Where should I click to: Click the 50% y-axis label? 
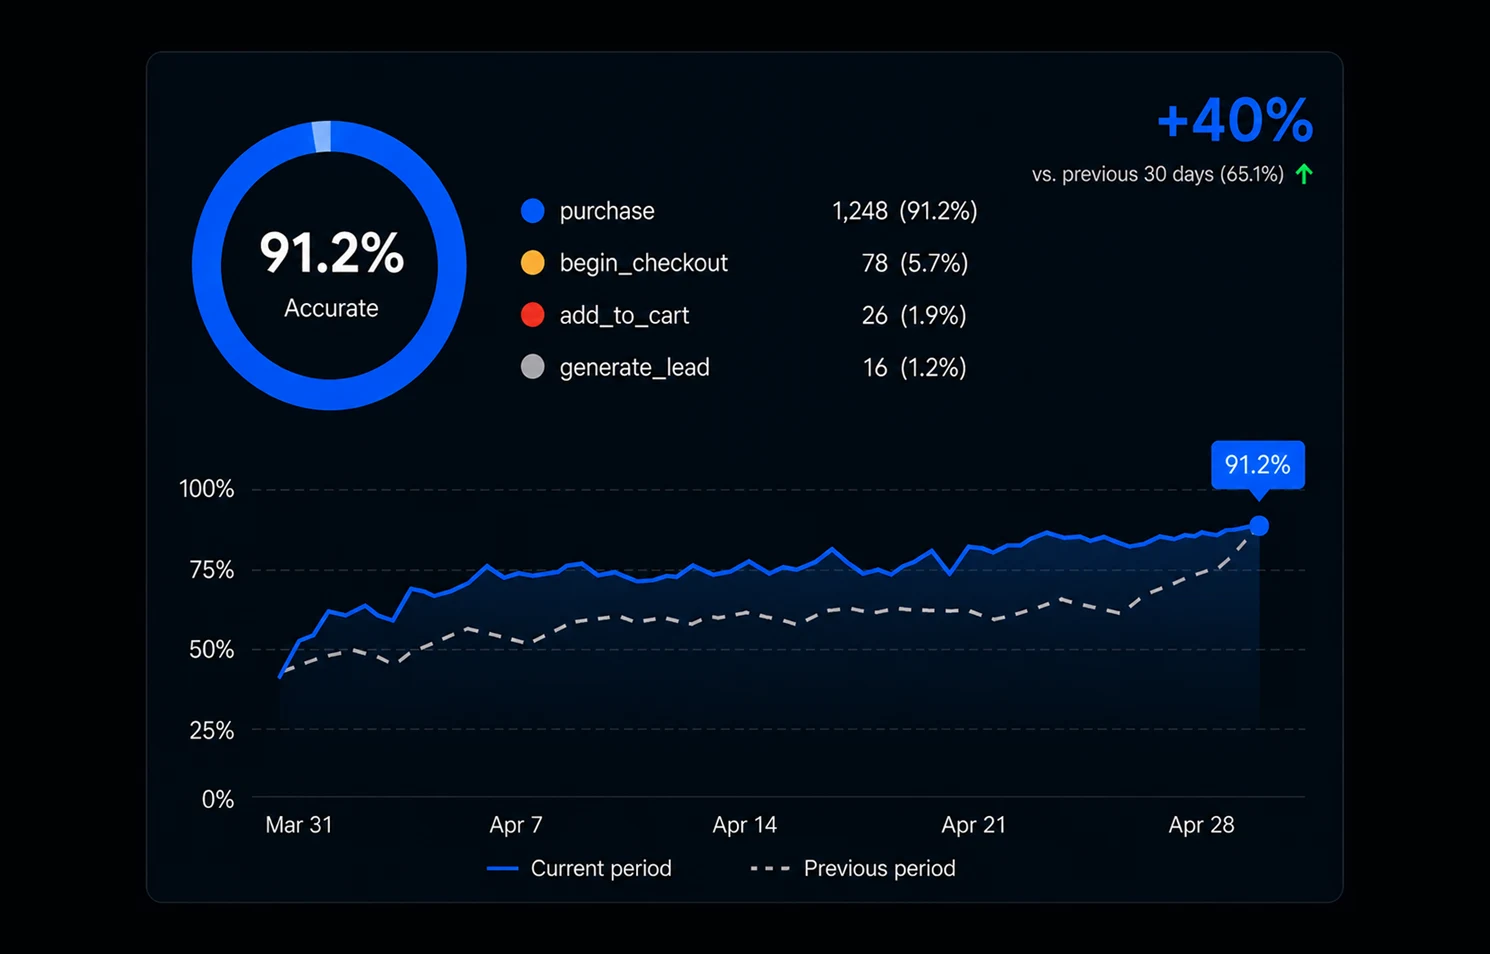(211, 650)
